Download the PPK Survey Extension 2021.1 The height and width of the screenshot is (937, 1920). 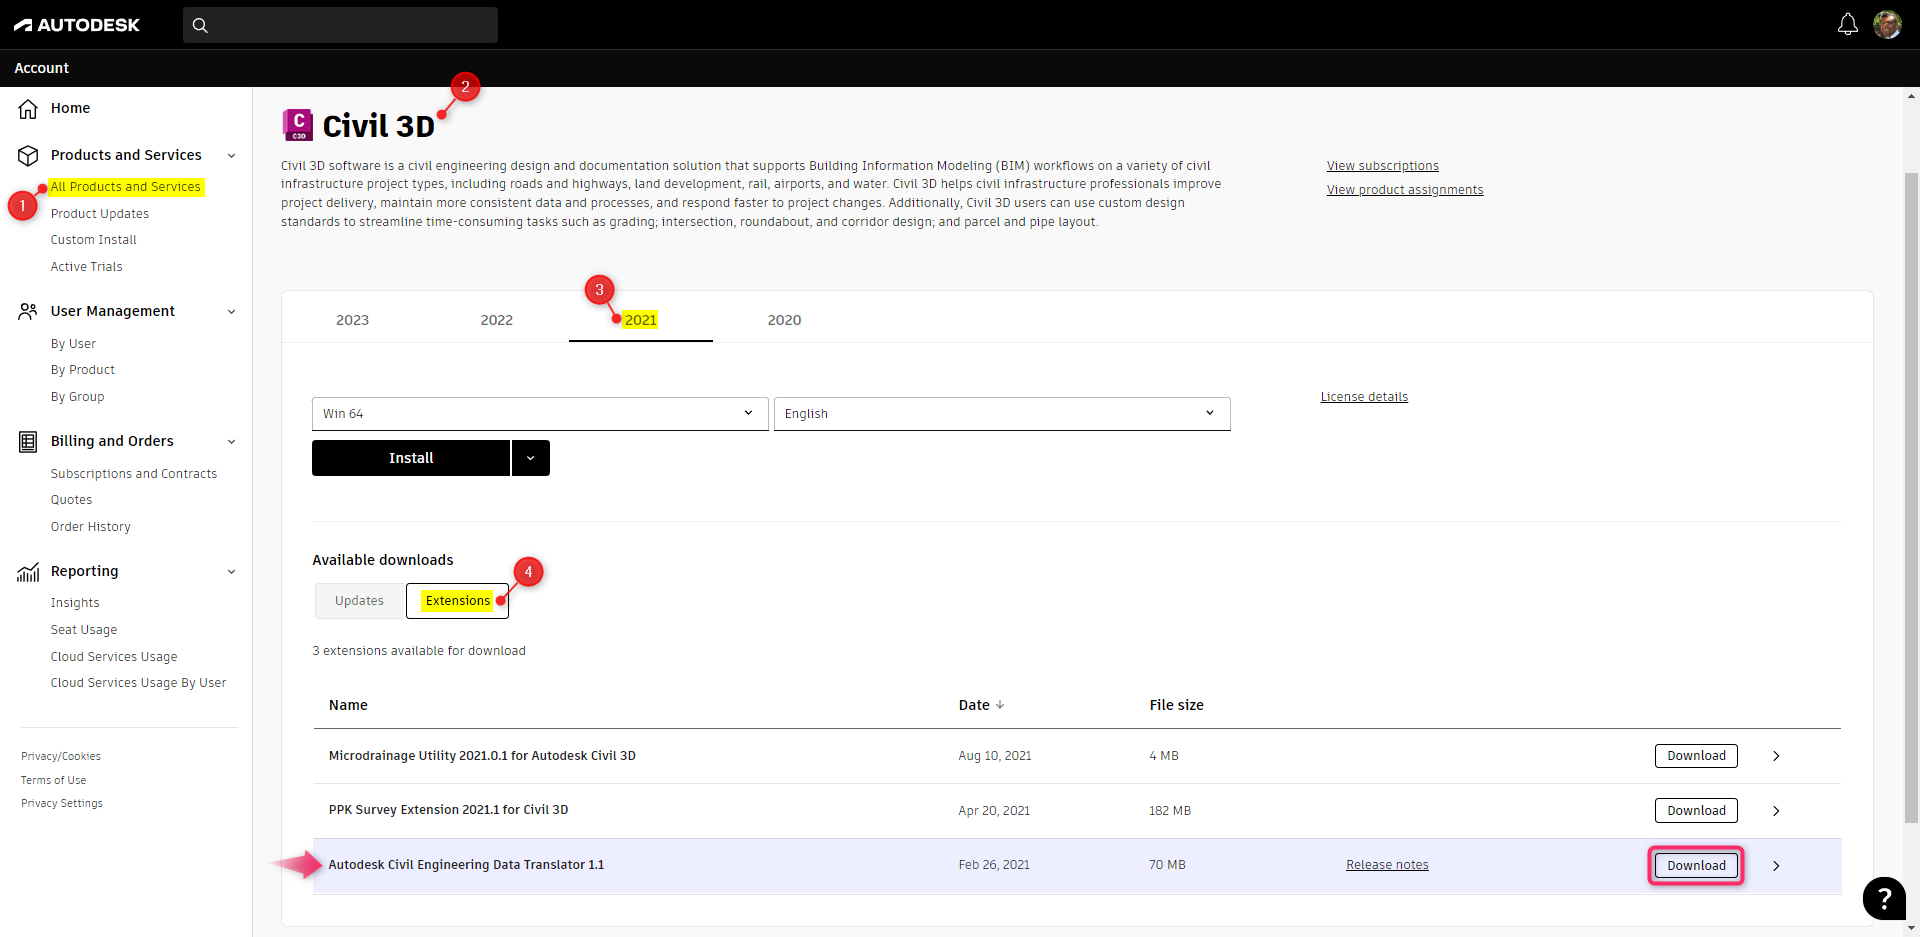[1696, 811]
